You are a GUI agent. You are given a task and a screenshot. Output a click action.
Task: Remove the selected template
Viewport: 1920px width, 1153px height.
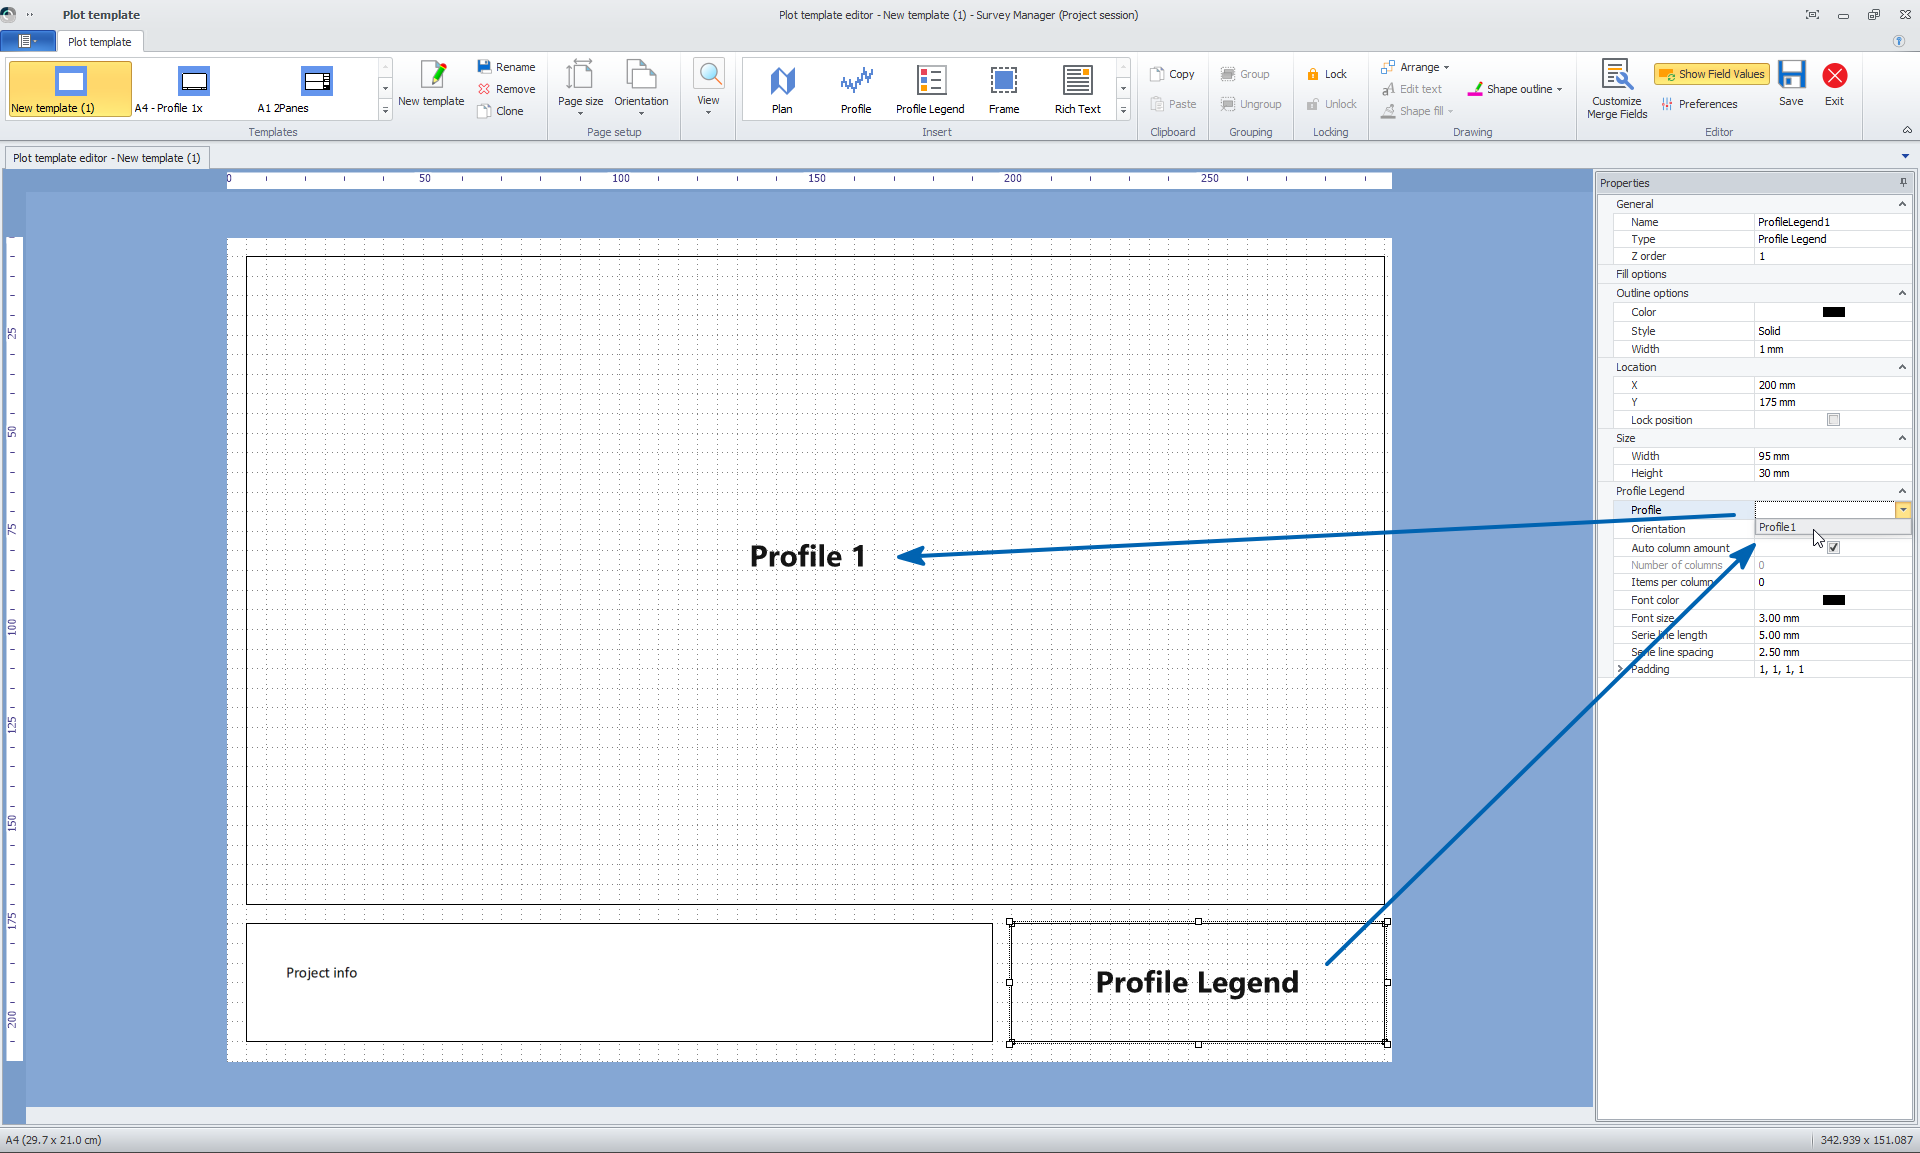click(506, 89)
